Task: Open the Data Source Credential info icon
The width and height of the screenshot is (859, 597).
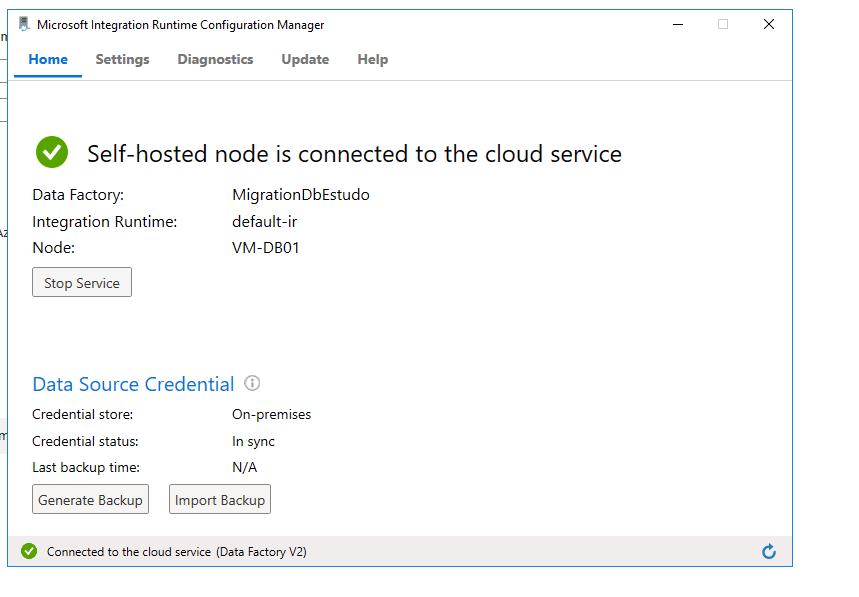Action: point(252,384)
